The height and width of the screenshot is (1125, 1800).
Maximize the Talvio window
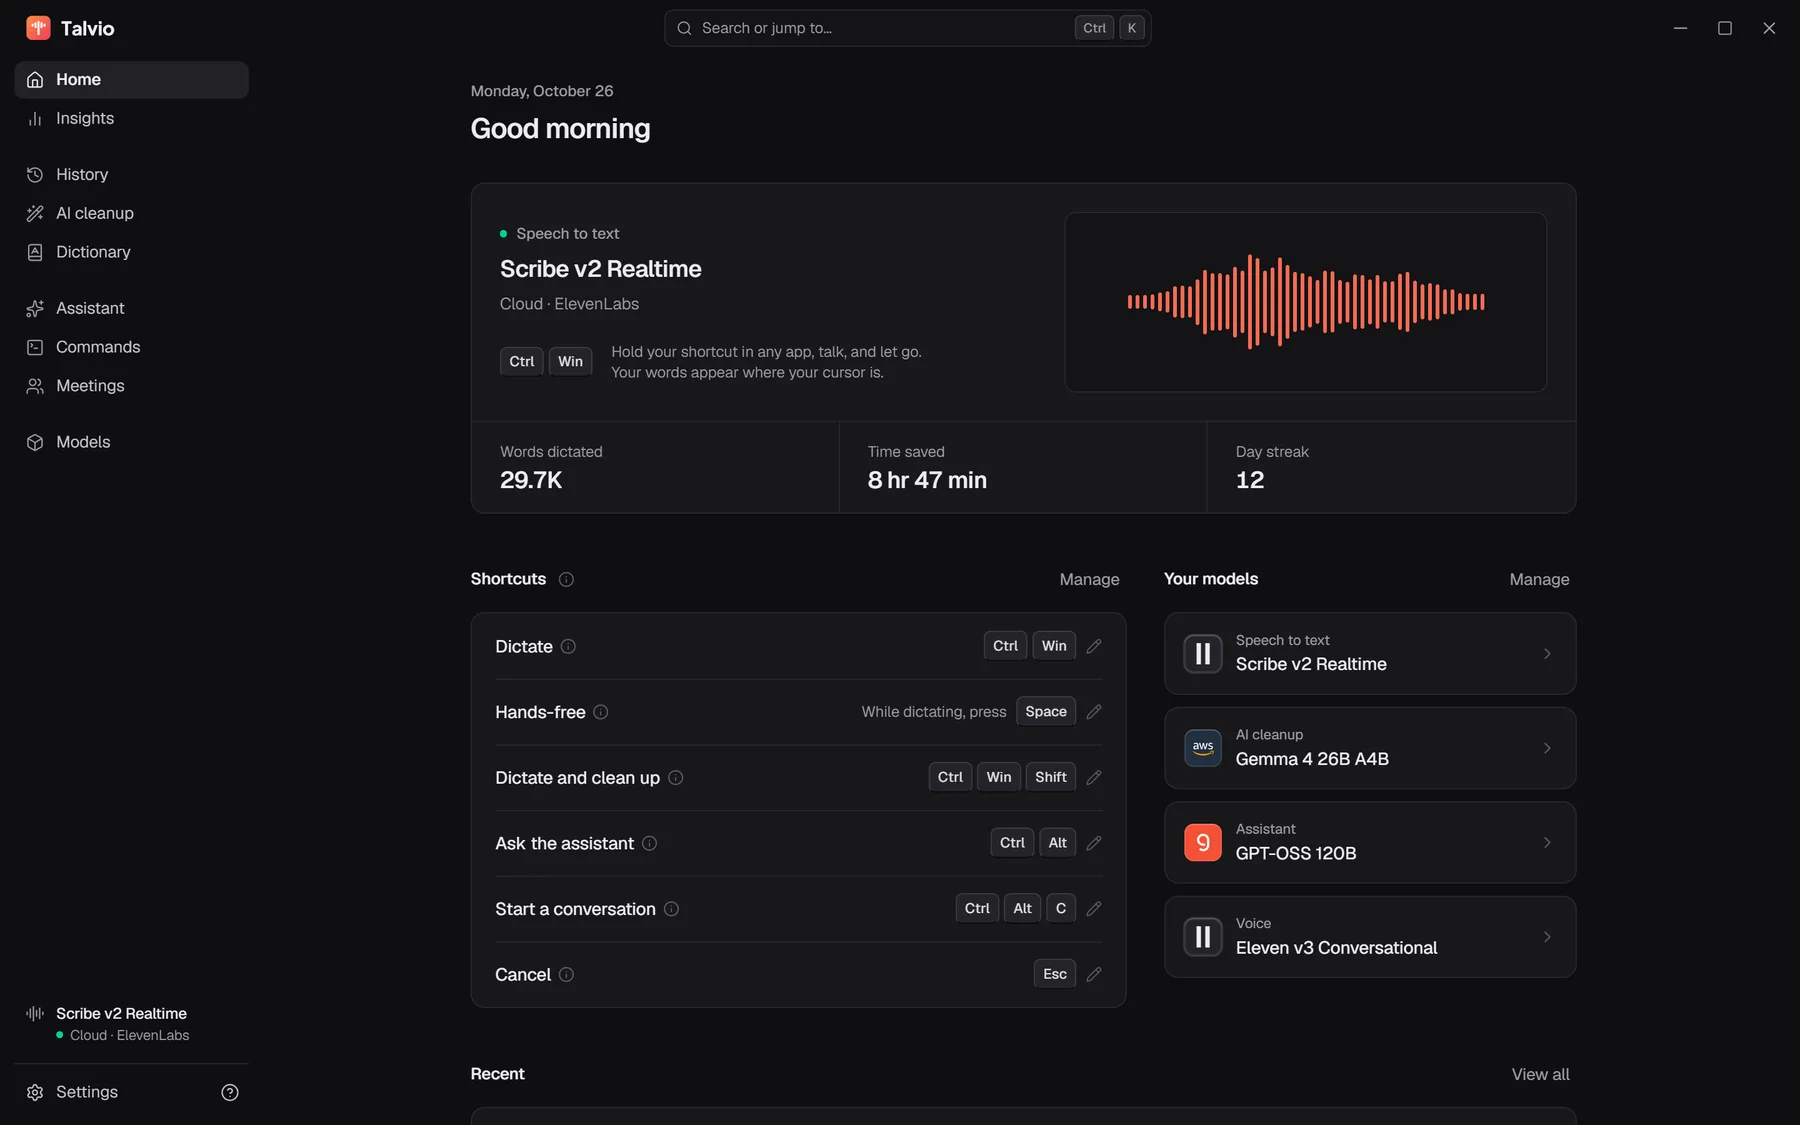pyautogui.click(x=1725, y=28)
